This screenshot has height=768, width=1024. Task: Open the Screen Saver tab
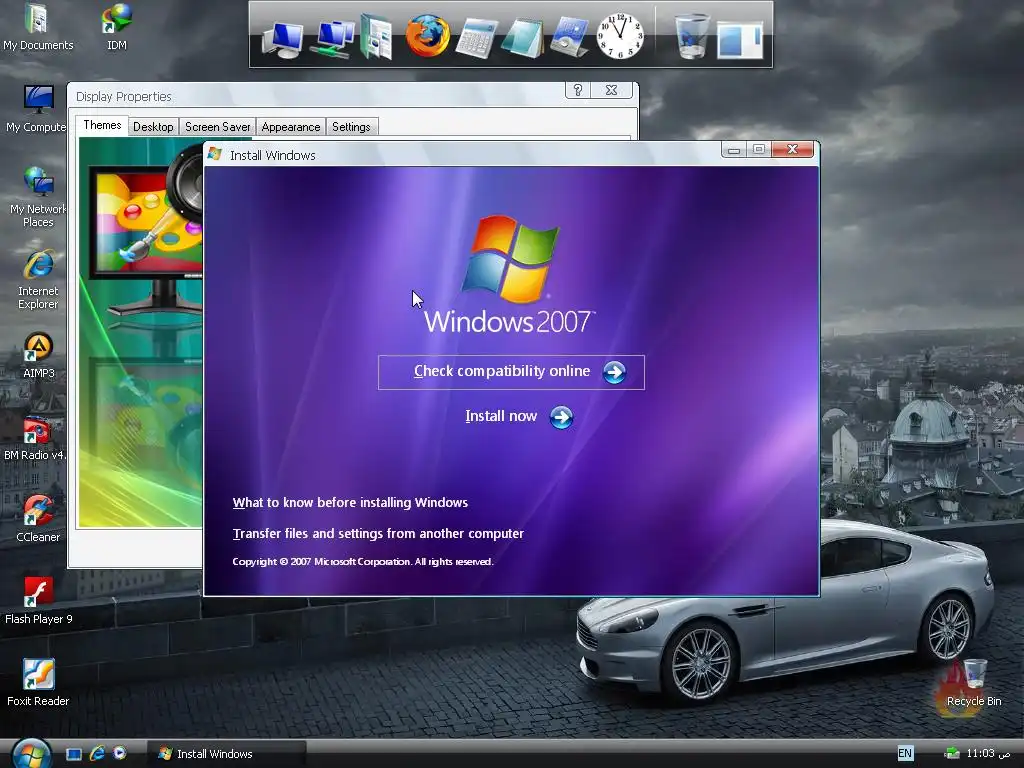coord(217,127)
